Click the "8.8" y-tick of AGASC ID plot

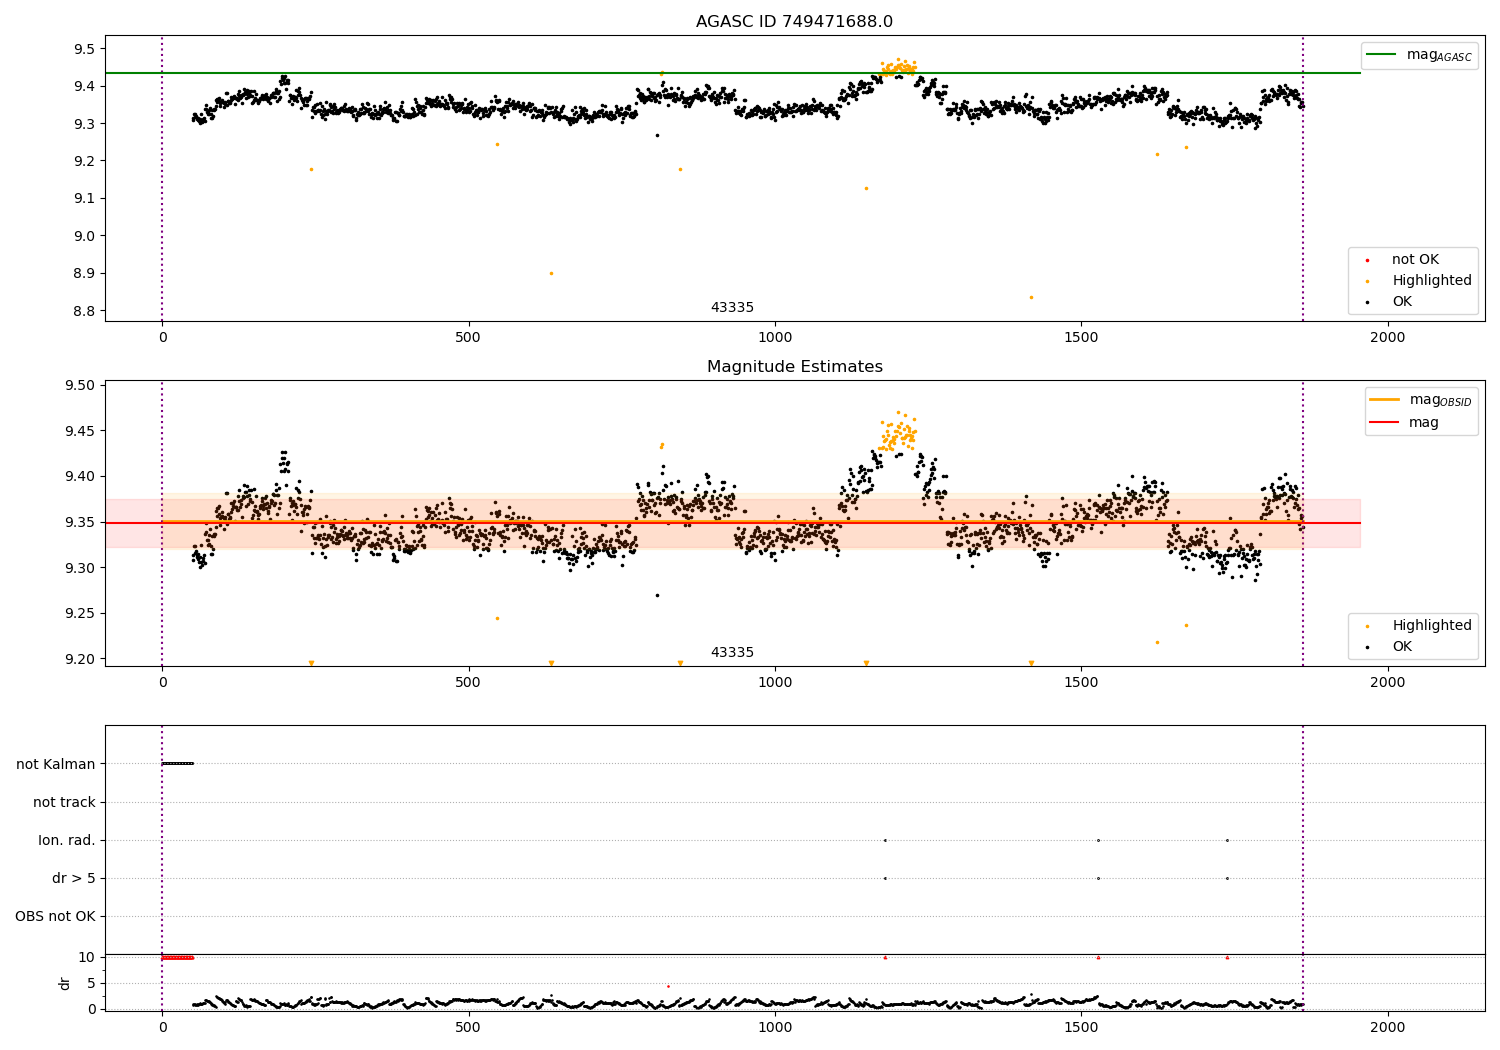pos(84,311)
